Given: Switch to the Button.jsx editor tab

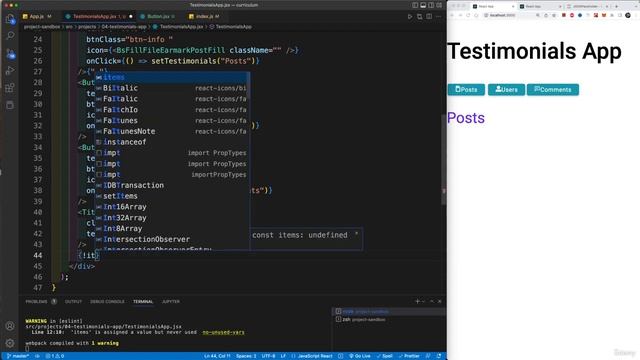Looking at the screenshot, I should 158,16.
